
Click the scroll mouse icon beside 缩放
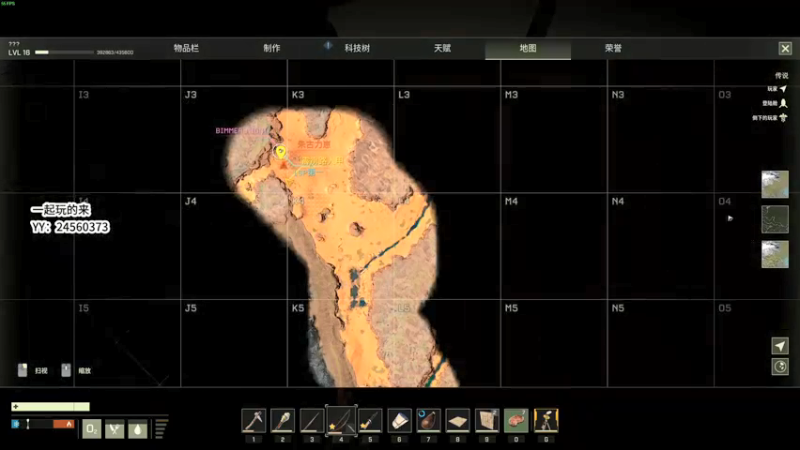click(x=66, y=370)
